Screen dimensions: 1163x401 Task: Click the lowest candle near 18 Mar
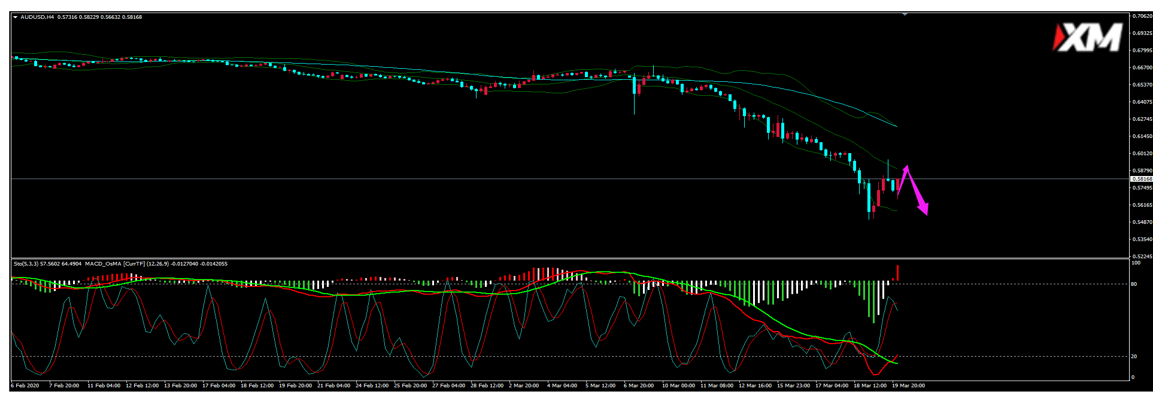click(870, 200)
